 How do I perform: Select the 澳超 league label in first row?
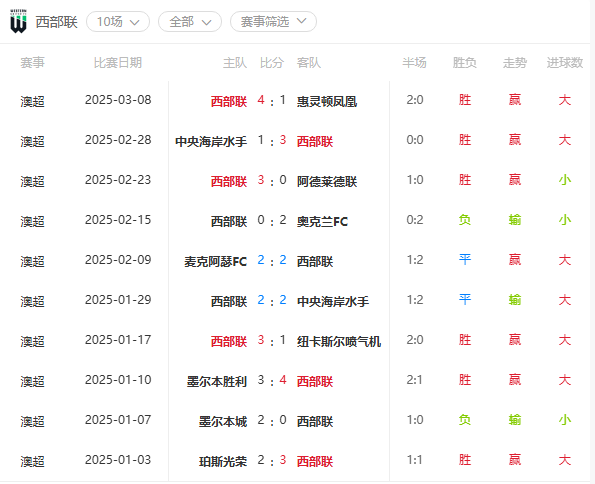(x=33, y=101)
